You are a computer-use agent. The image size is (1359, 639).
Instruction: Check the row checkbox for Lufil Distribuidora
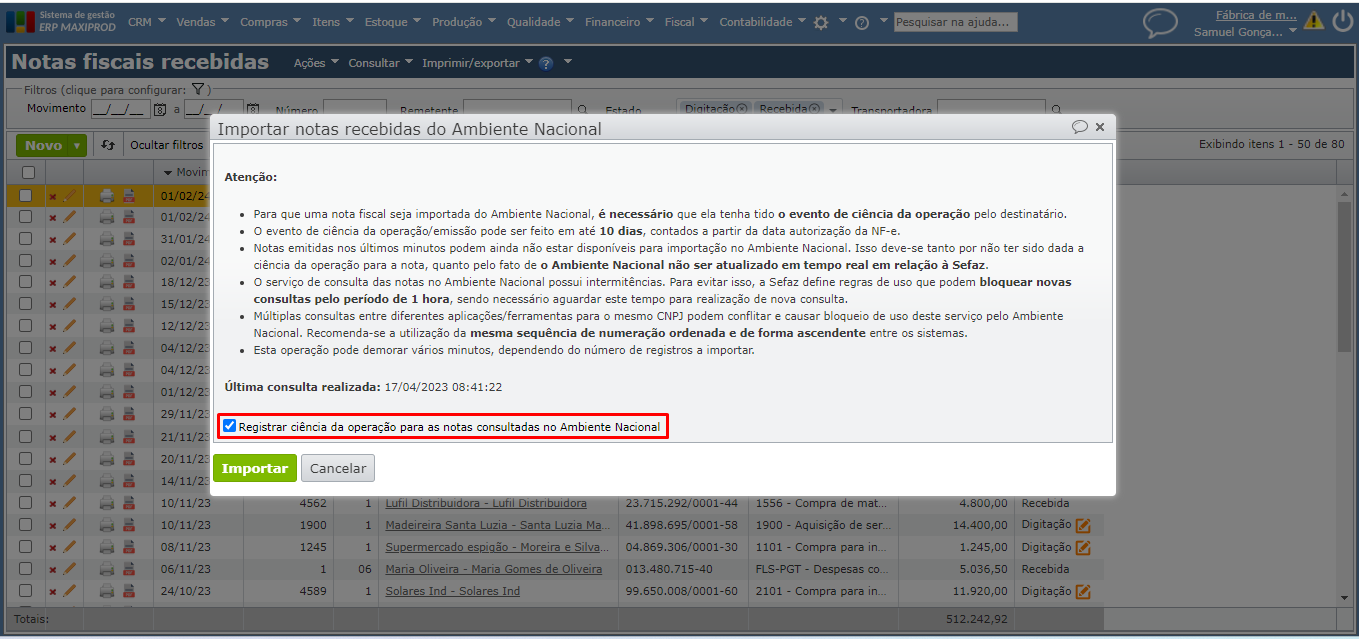[x=26, y=503]
